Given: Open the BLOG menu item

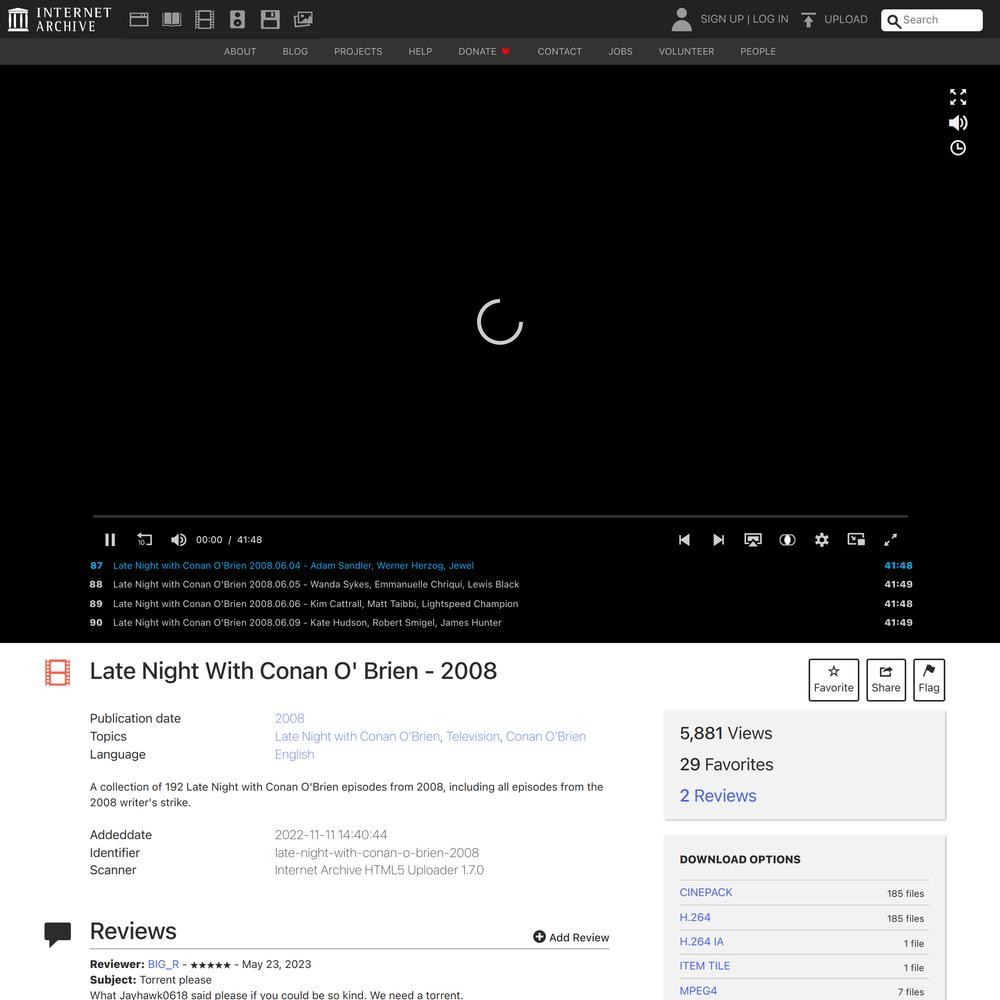Looking at the screenshot, I should click(295, 52).
